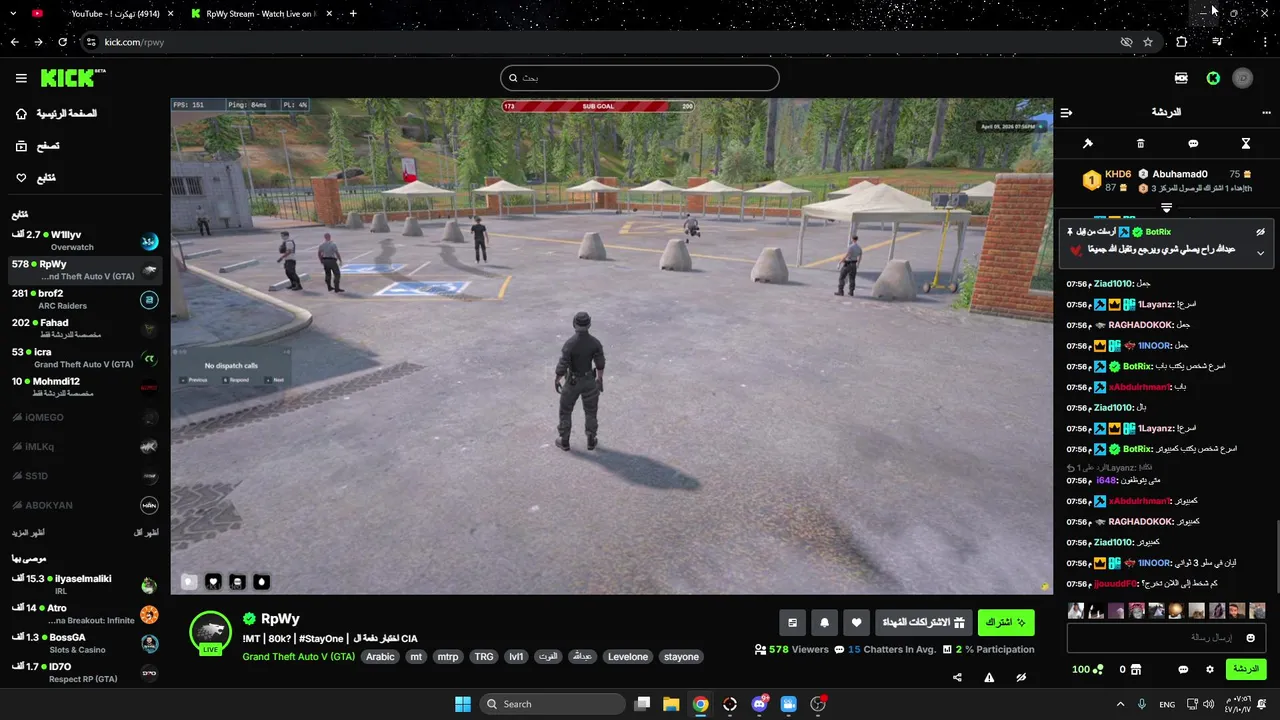The width and height of the screenshot is (1280, 720).
Task: Open the emoji picker in chat
Action: [x=1250, y=638]
